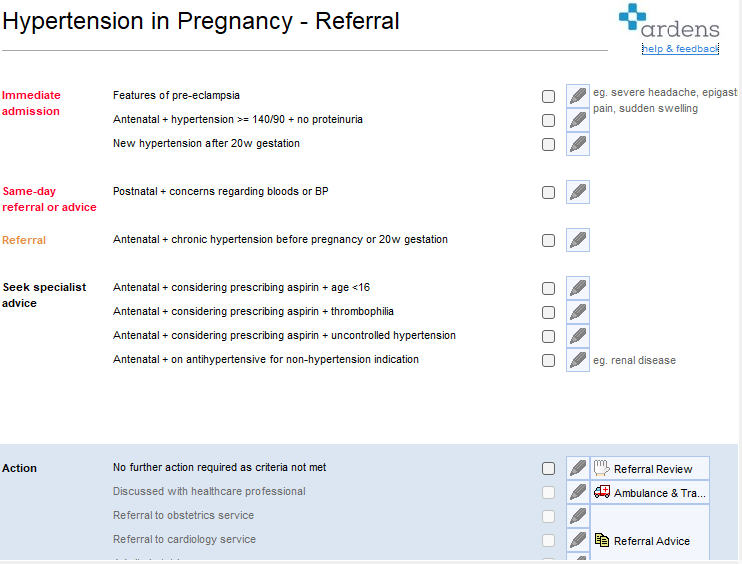Click pencil icon for Postnatal concerns row
Image resolution: width=742 pixels, height=564 pixels.
point(577,192)
